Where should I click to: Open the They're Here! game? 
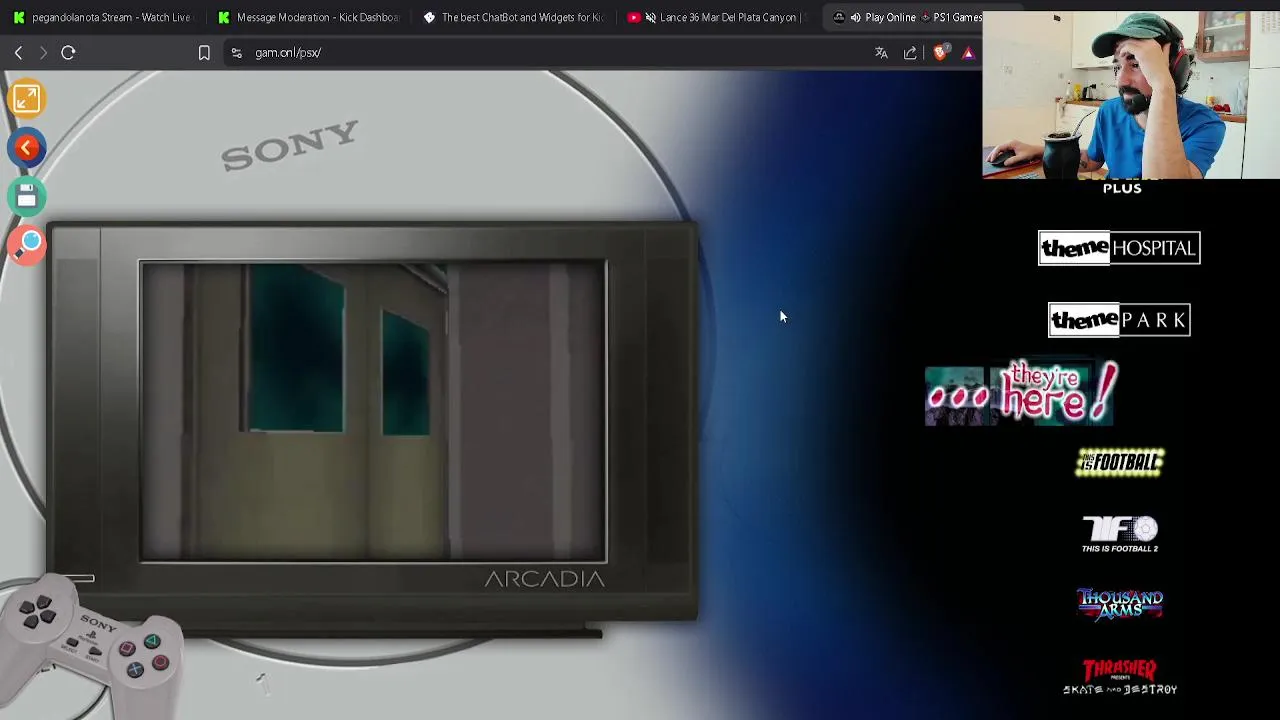tap(1020, 393)
